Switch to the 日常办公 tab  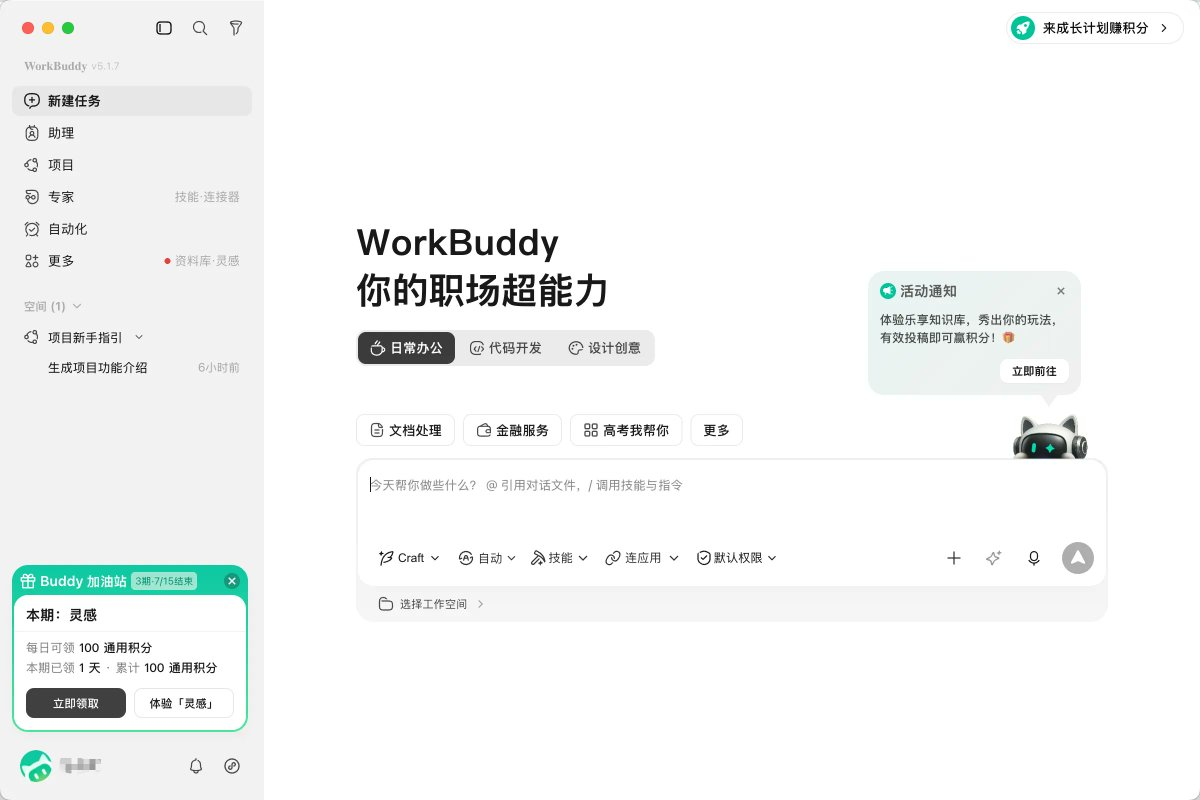[x=406, y=348]
